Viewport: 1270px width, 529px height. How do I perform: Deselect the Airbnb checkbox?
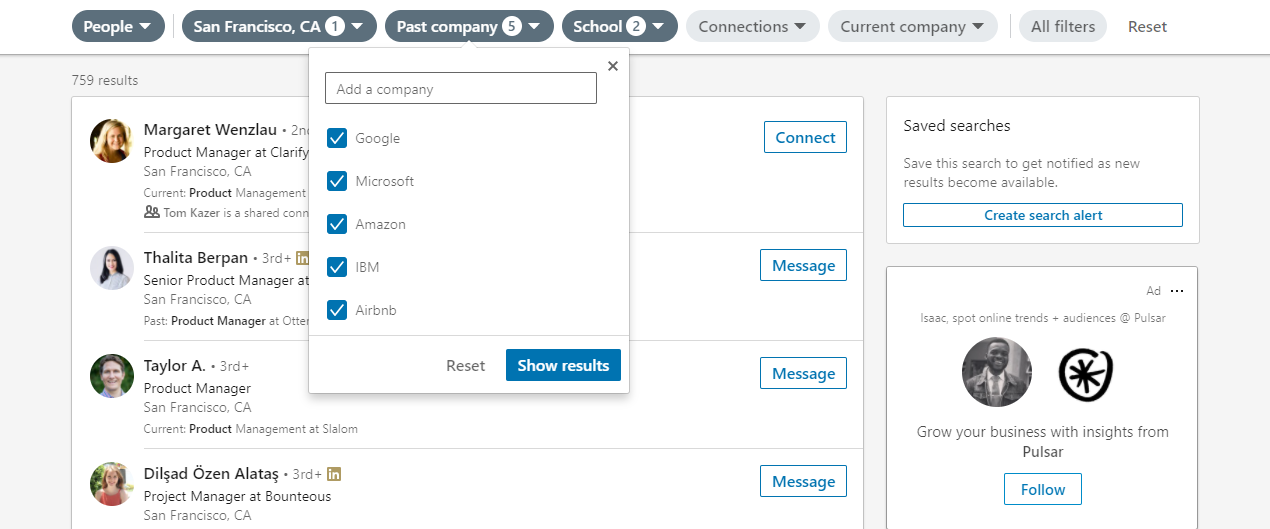[x=337, y=310]
